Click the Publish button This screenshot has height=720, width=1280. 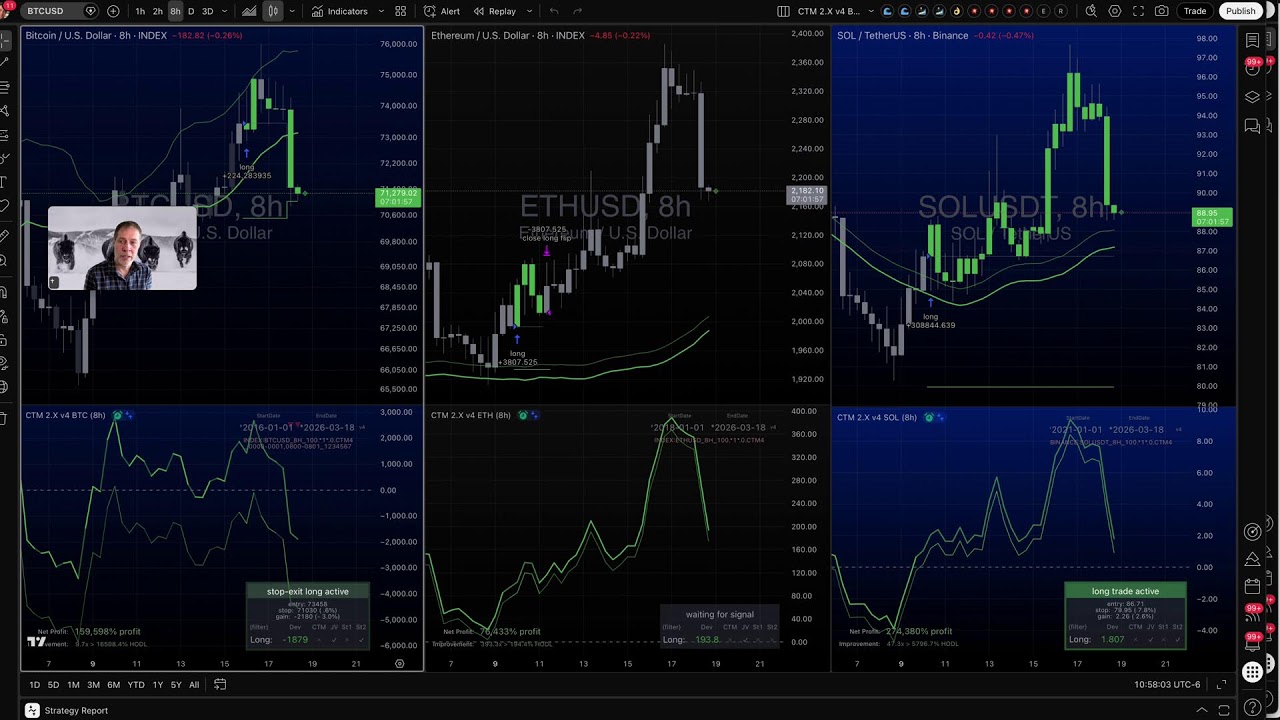click(1241, 11)
